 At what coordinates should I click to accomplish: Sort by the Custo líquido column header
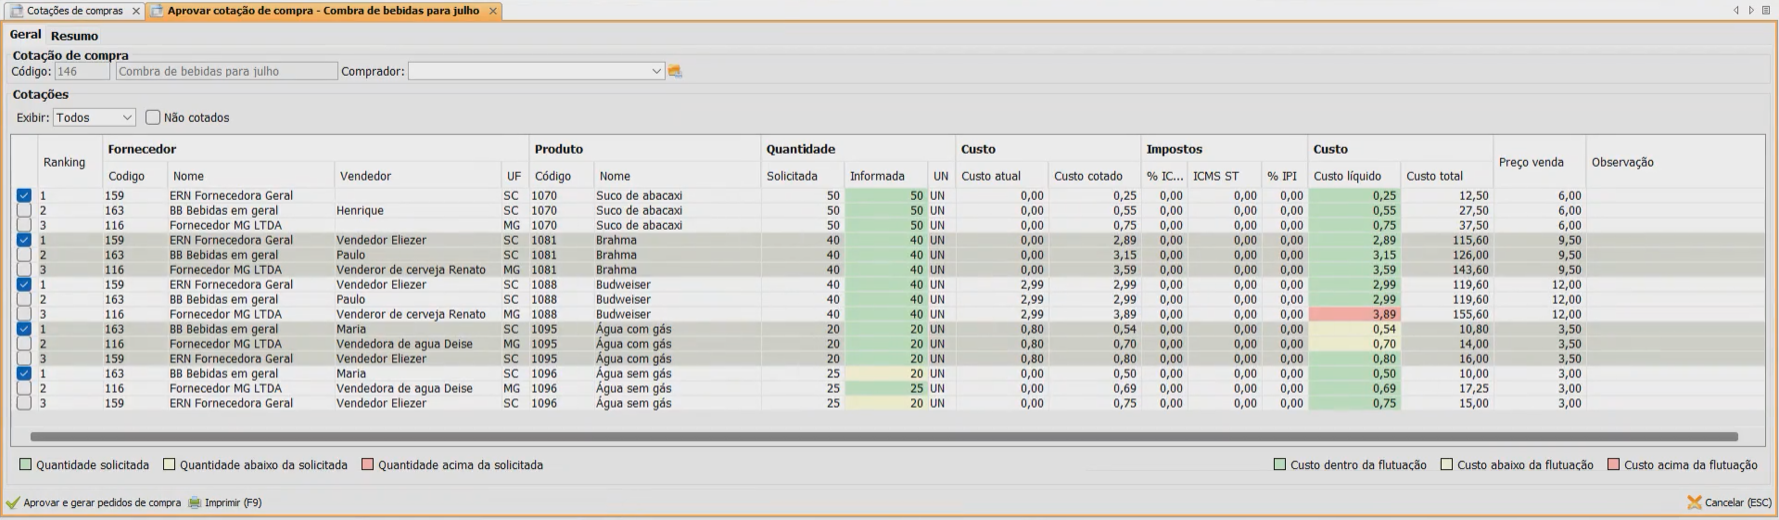1347,176
